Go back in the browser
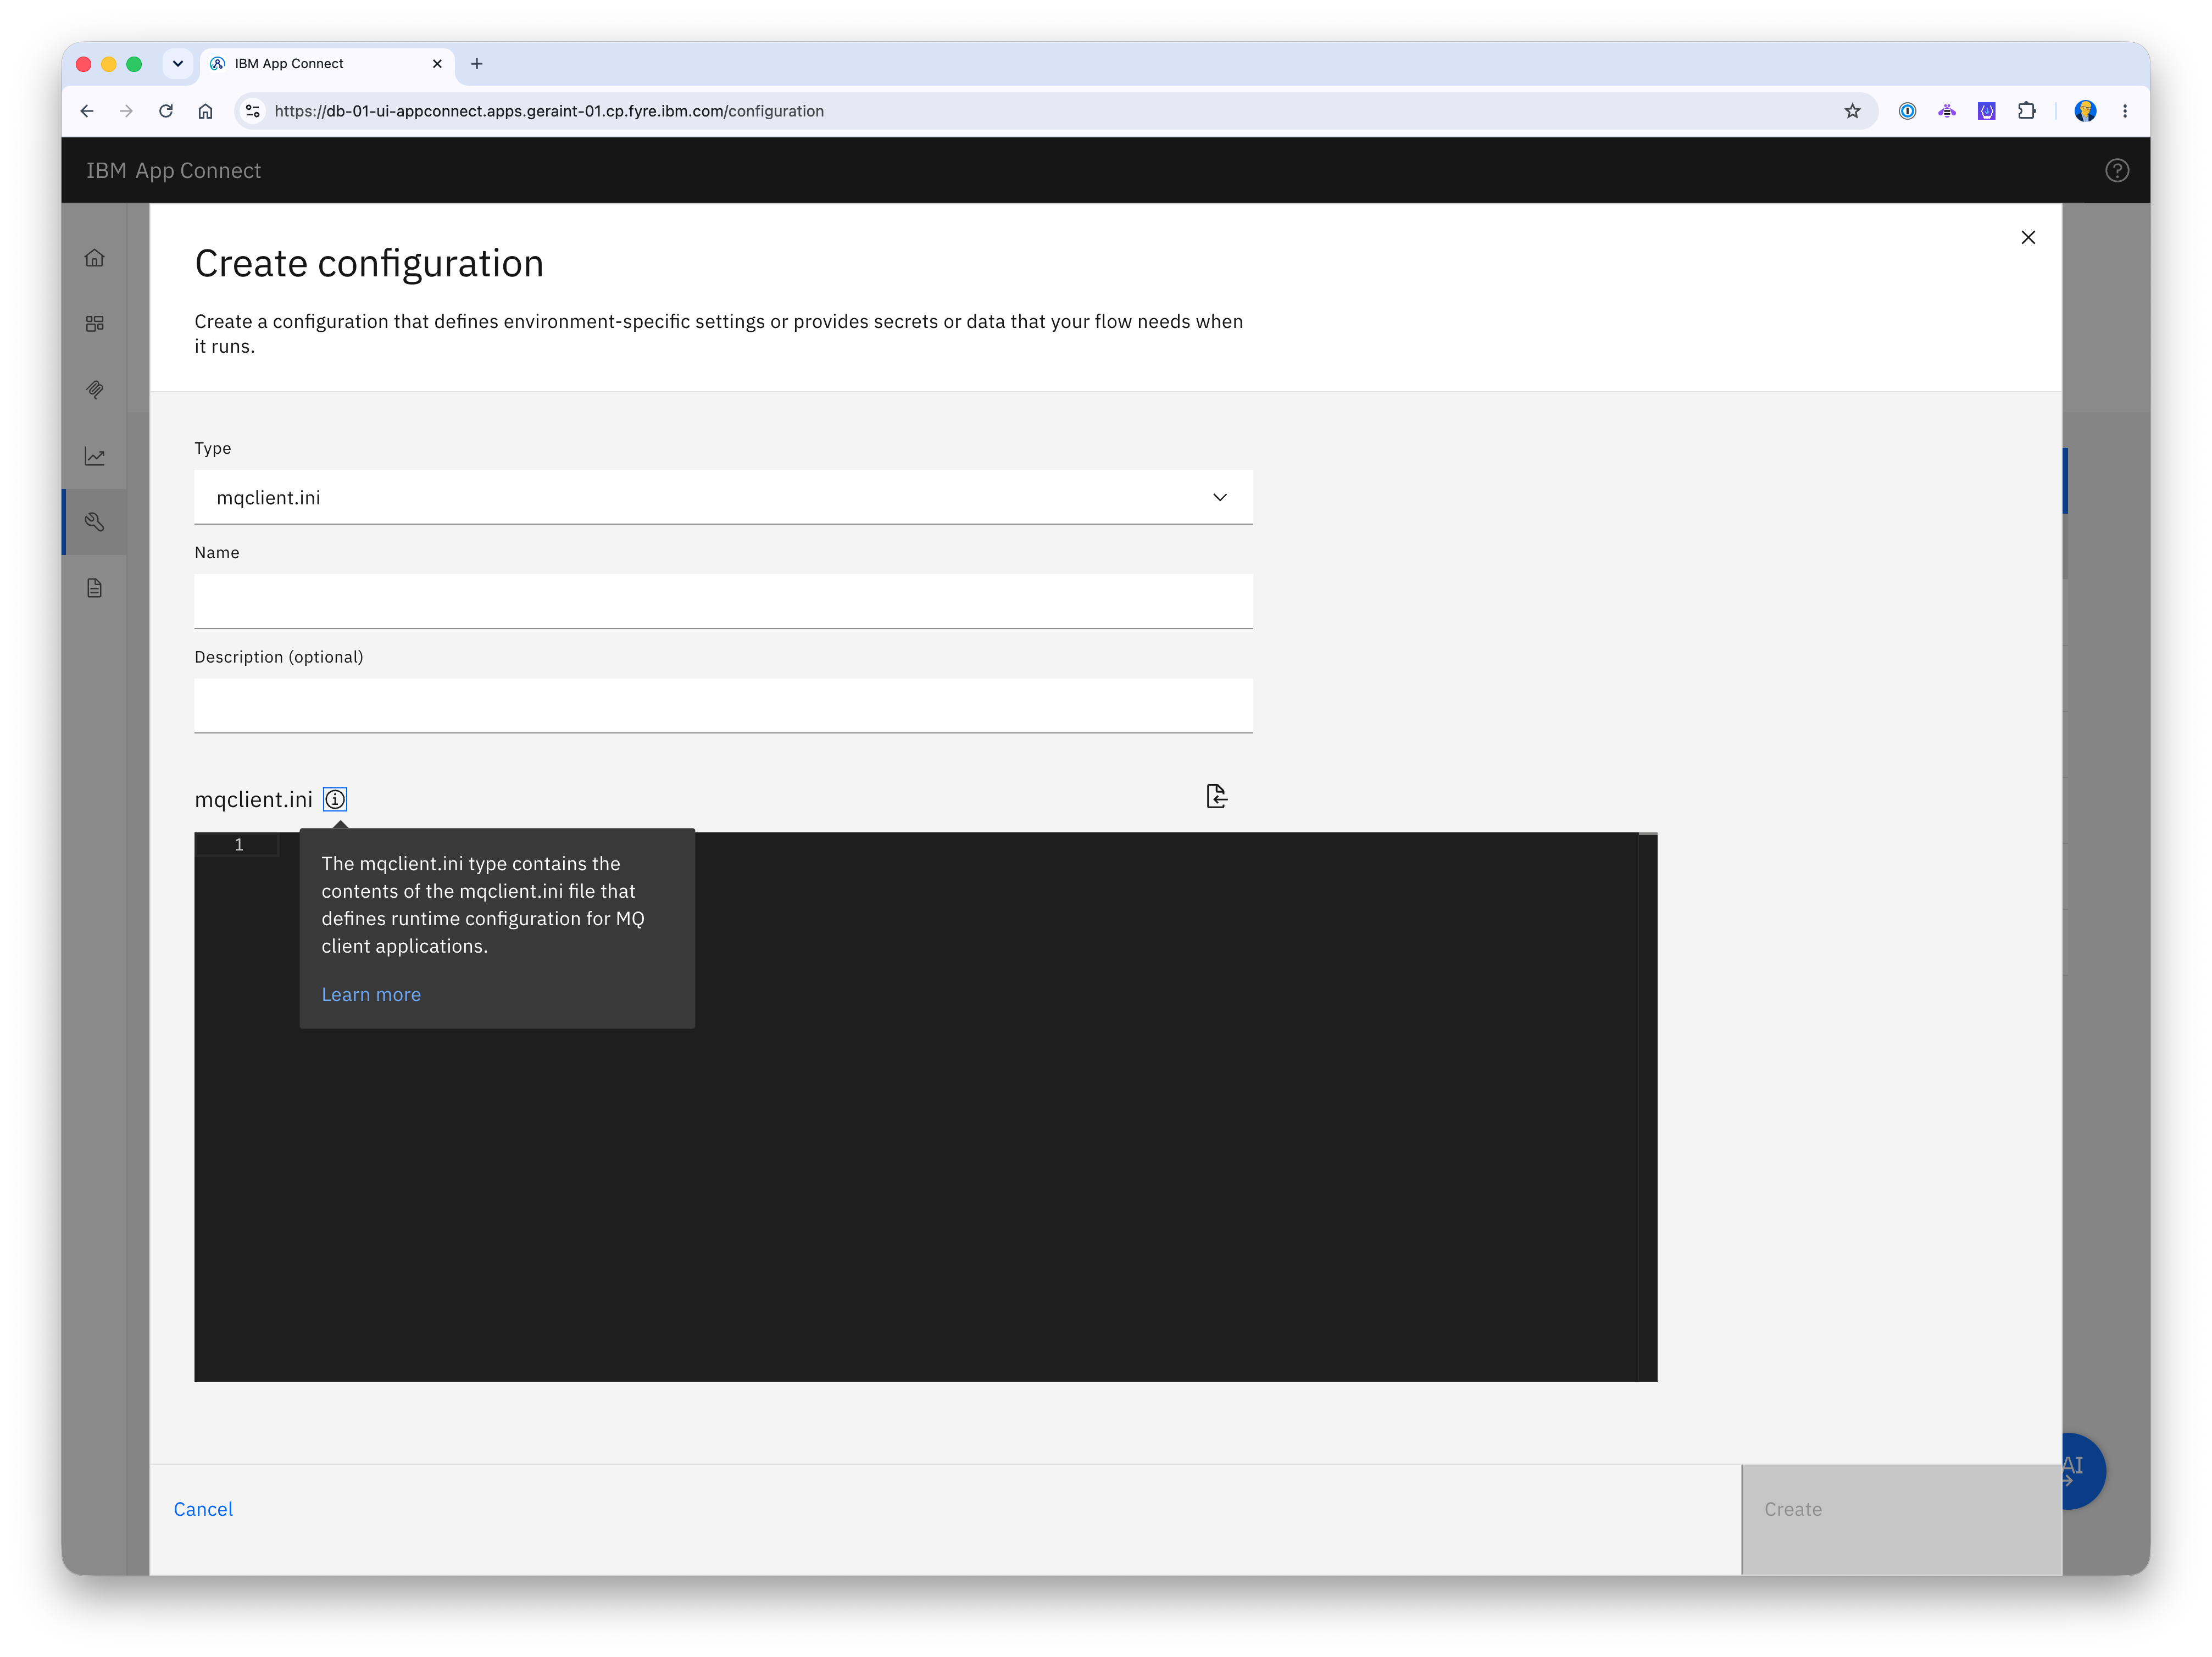 (x=87, y=111)
